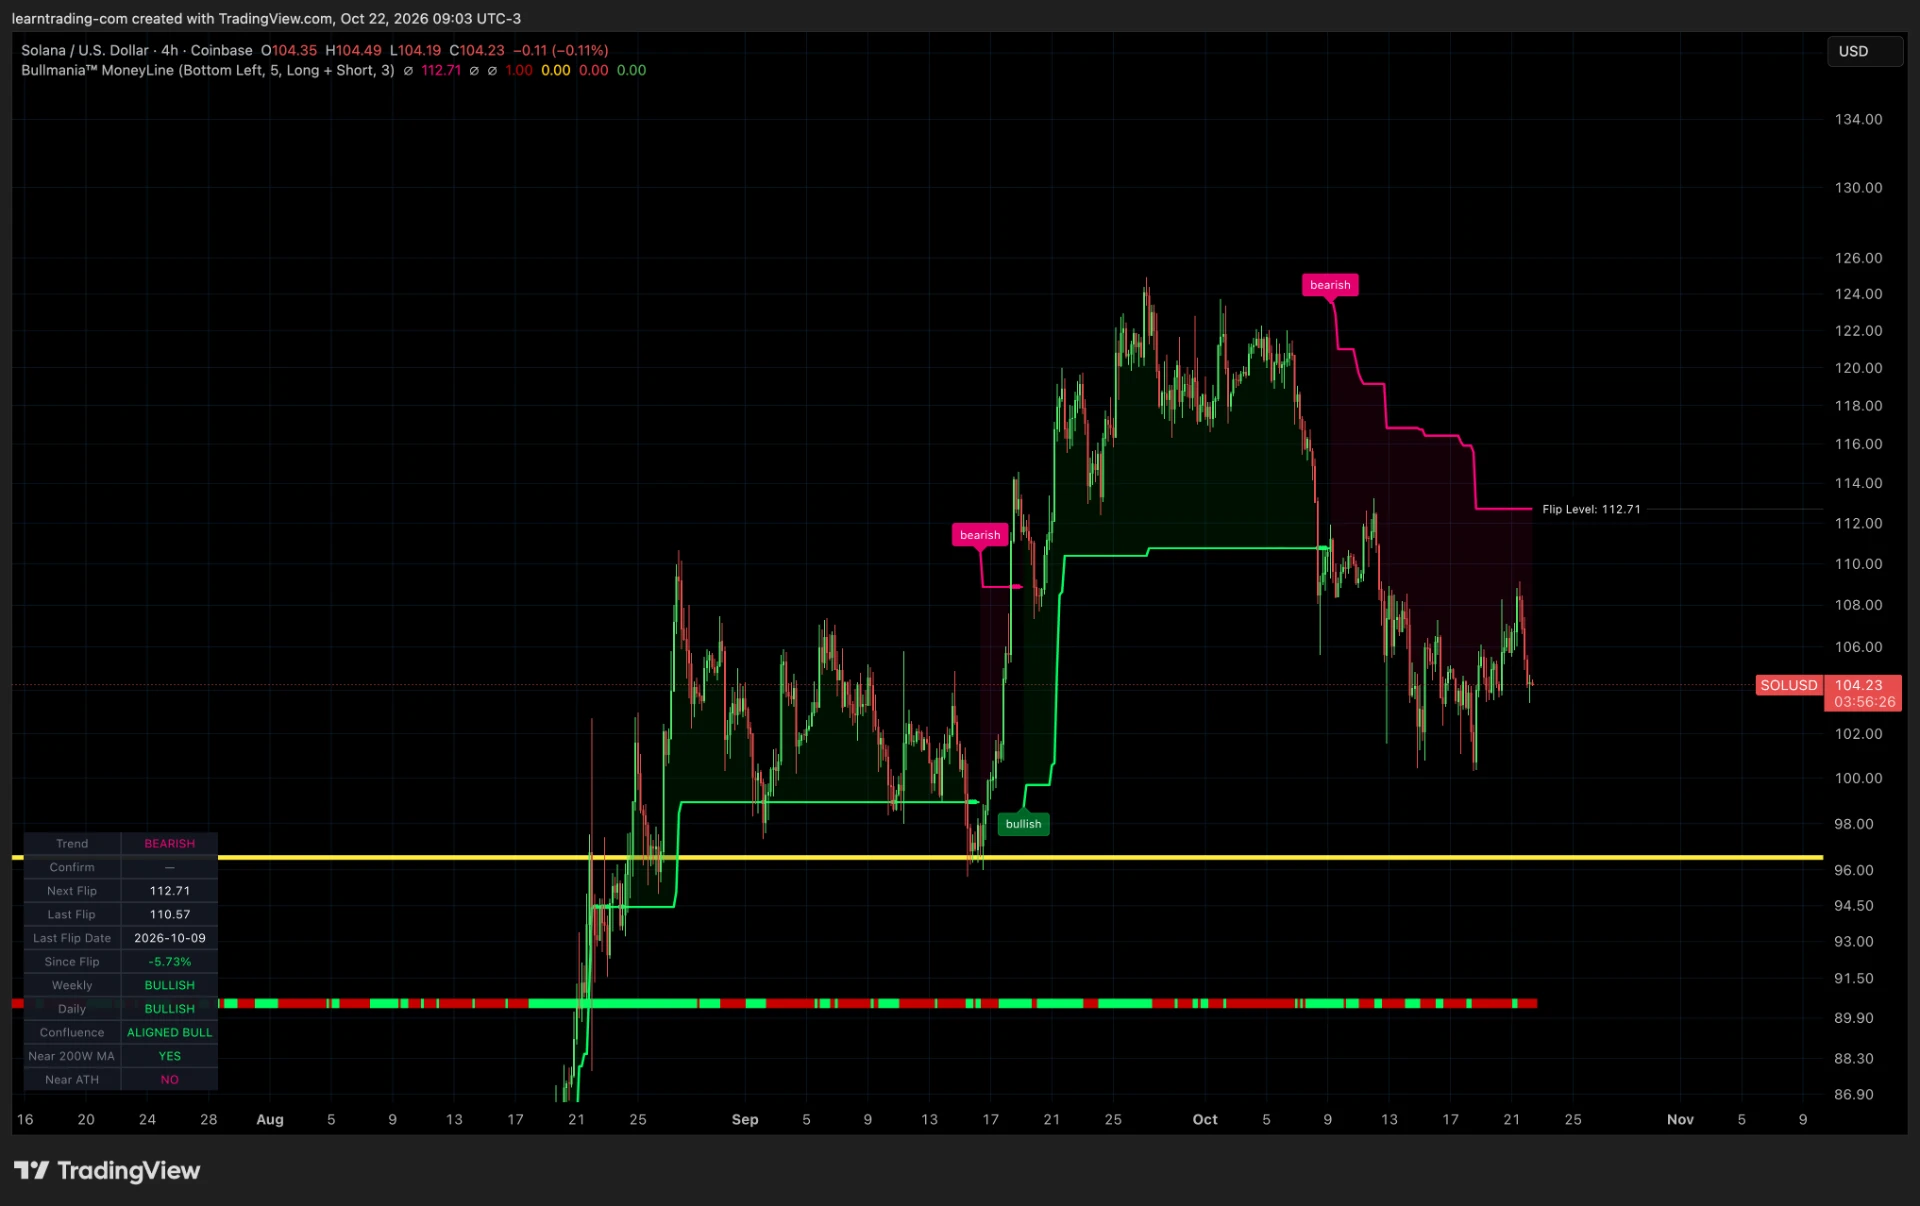Select the upper right bearish signal label
The height and width of the screenshot is (1206, 1920).
pyautogui.click(x=1330, y=285)
